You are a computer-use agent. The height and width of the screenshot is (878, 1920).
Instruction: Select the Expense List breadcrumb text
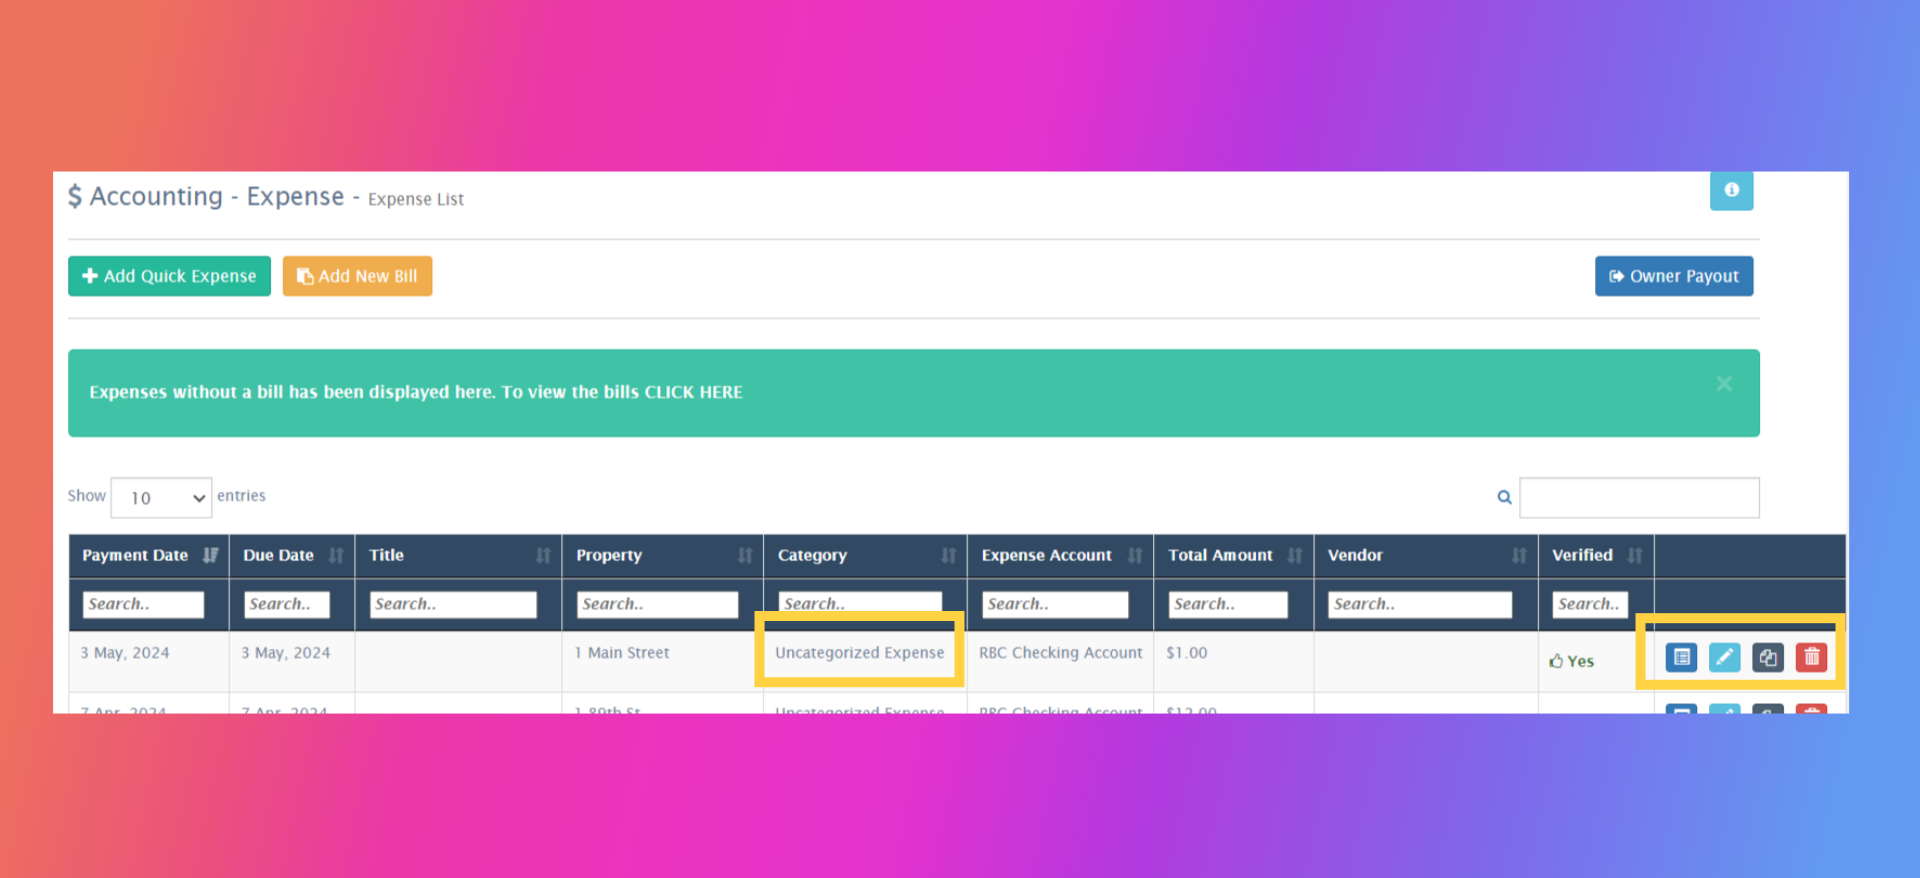click(416, 199)
